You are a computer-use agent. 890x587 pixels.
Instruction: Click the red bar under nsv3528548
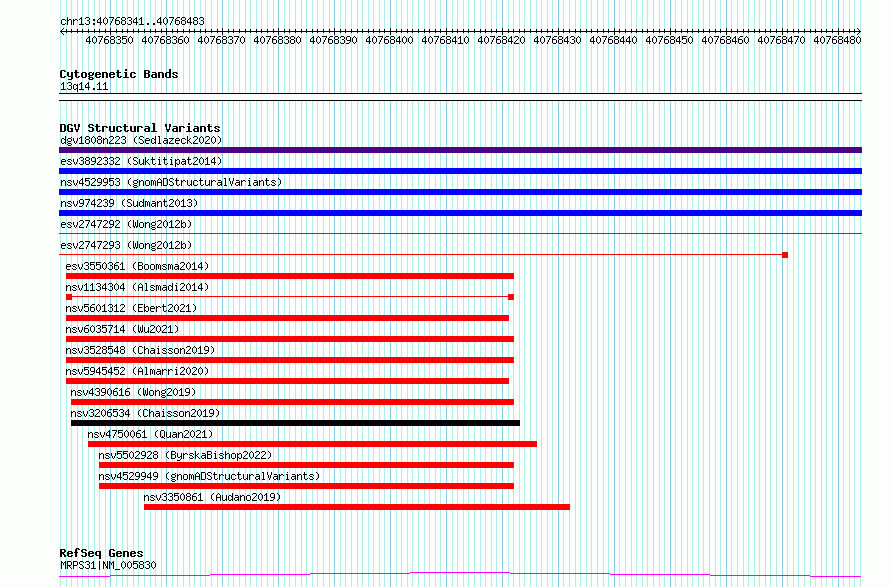click(289, 360)
